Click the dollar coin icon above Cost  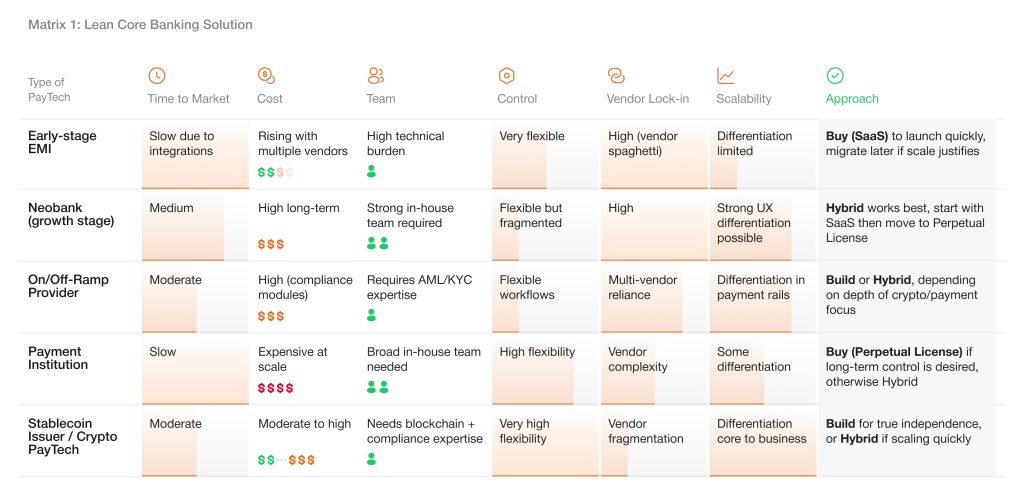(x=266, y=75)
